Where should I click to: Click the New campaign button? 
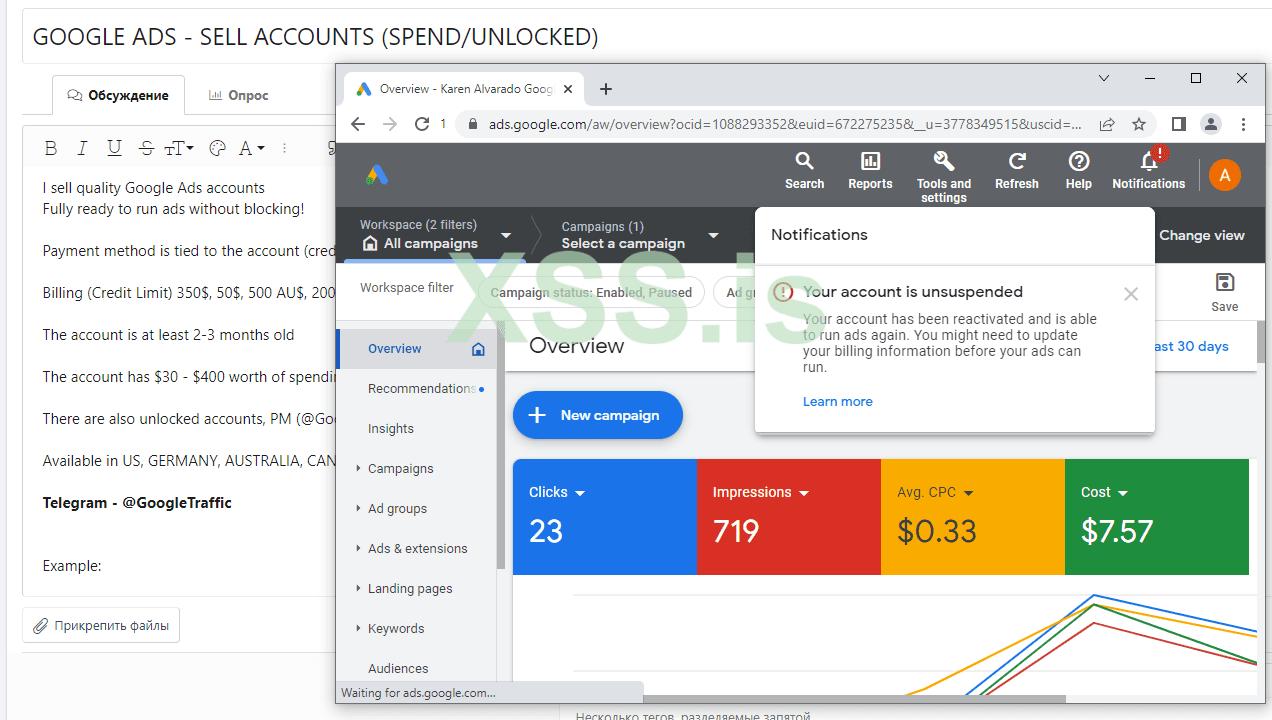click(x=598, y=415)
